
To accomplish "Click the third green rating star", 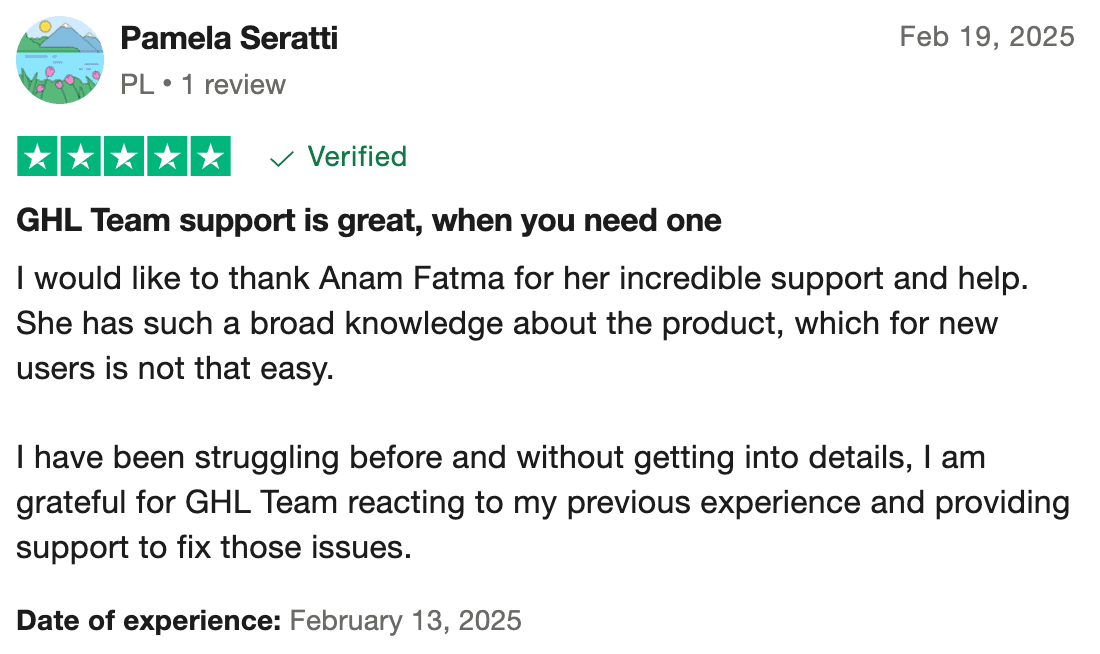I will (124, 157).
